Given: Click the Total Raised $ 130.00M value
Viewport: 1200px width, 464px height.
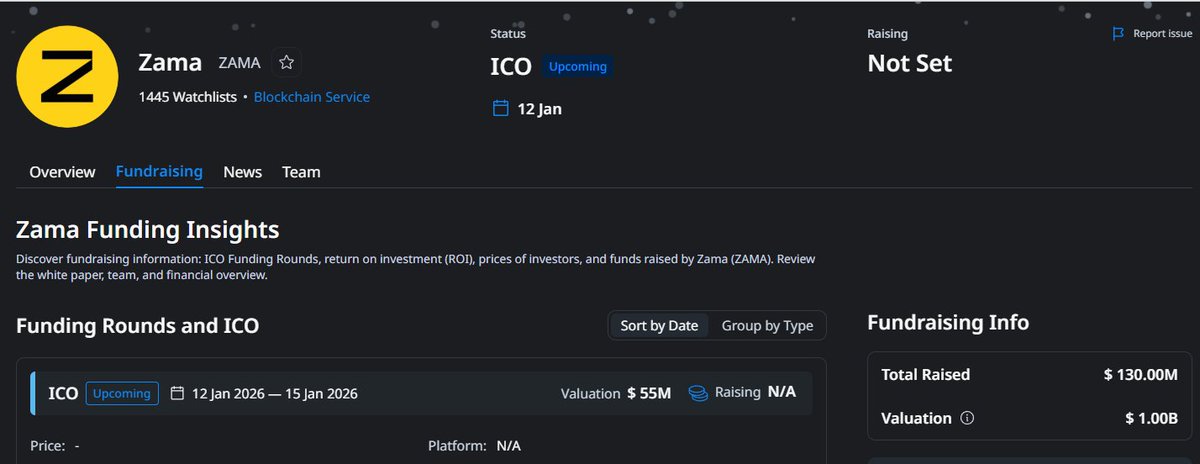Looking at the screenshot, I should [1141, 375].
